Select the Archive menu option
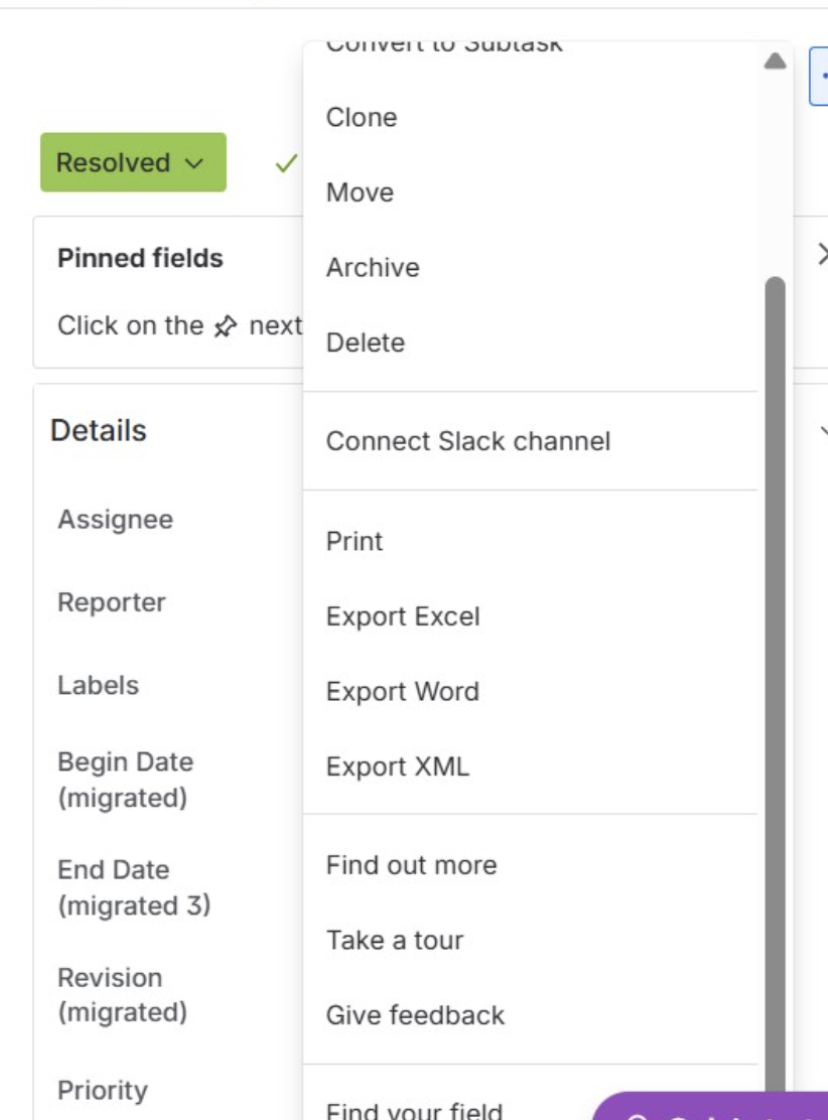This screenshot has height=1120, width=828. (x=372, y=267)
